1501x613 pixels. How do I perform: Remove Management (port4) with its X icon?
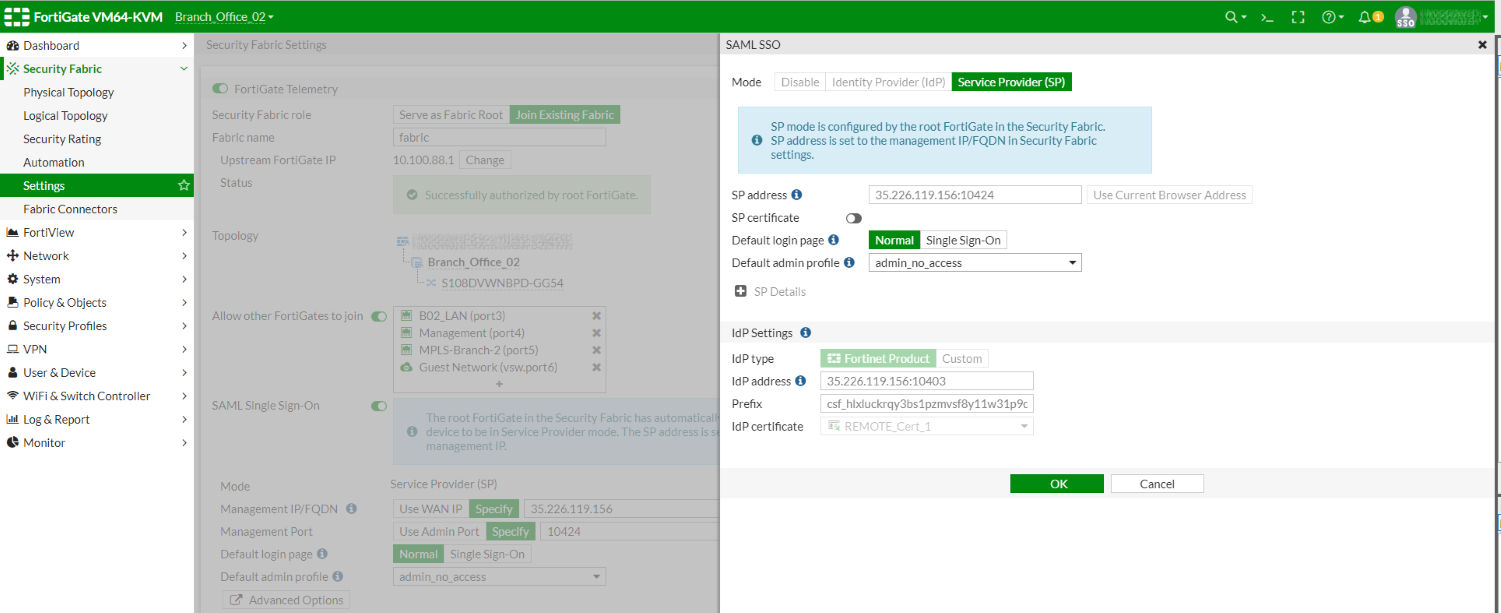596,333
